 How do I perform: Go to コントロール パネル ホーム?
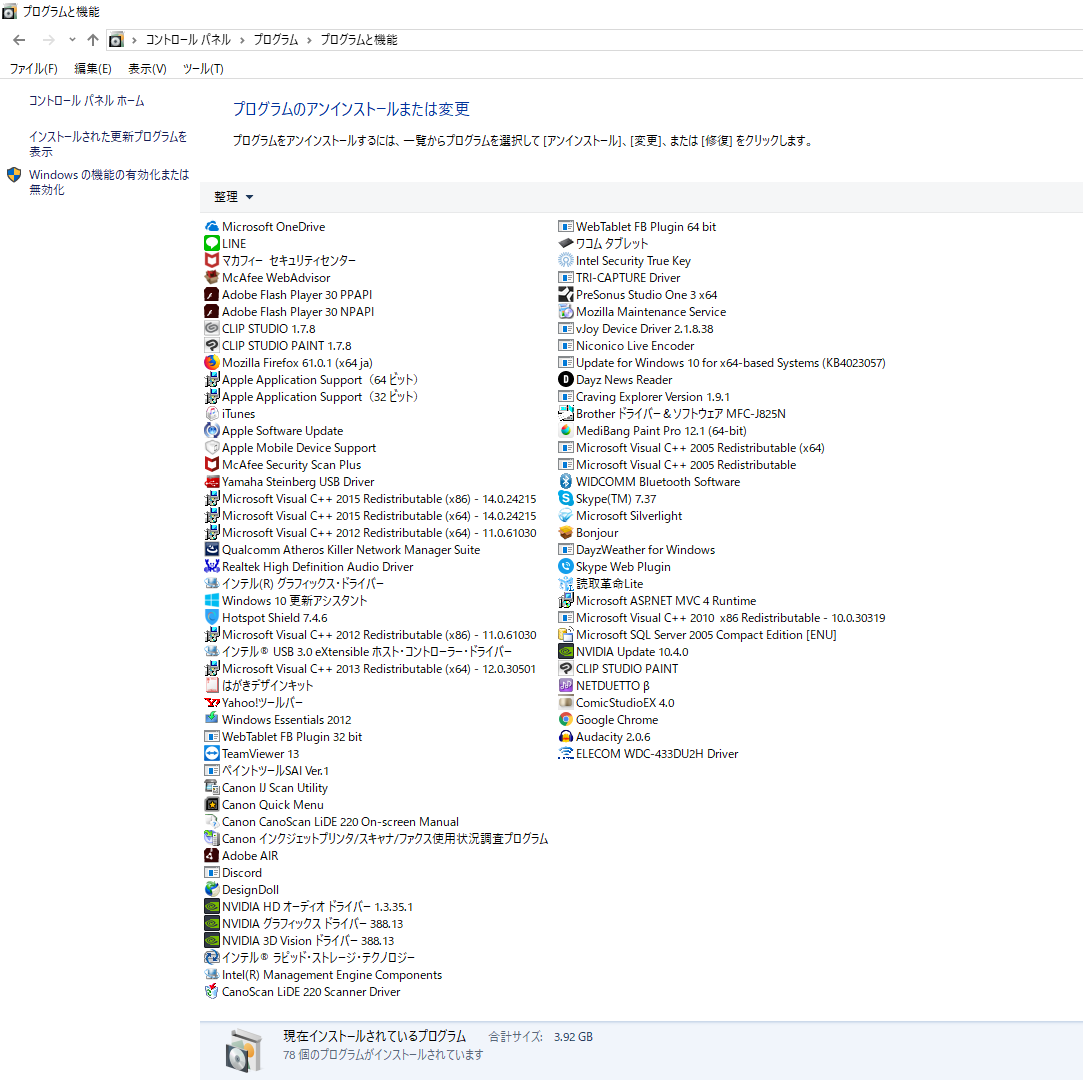86,101
